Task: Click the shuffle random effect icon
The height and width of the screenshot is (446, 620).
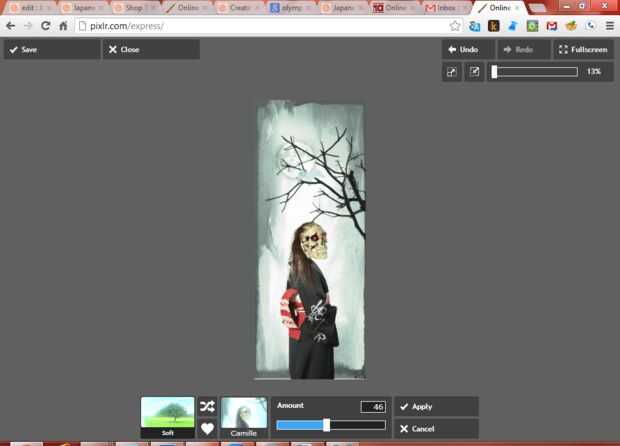Action: (208, 406)
